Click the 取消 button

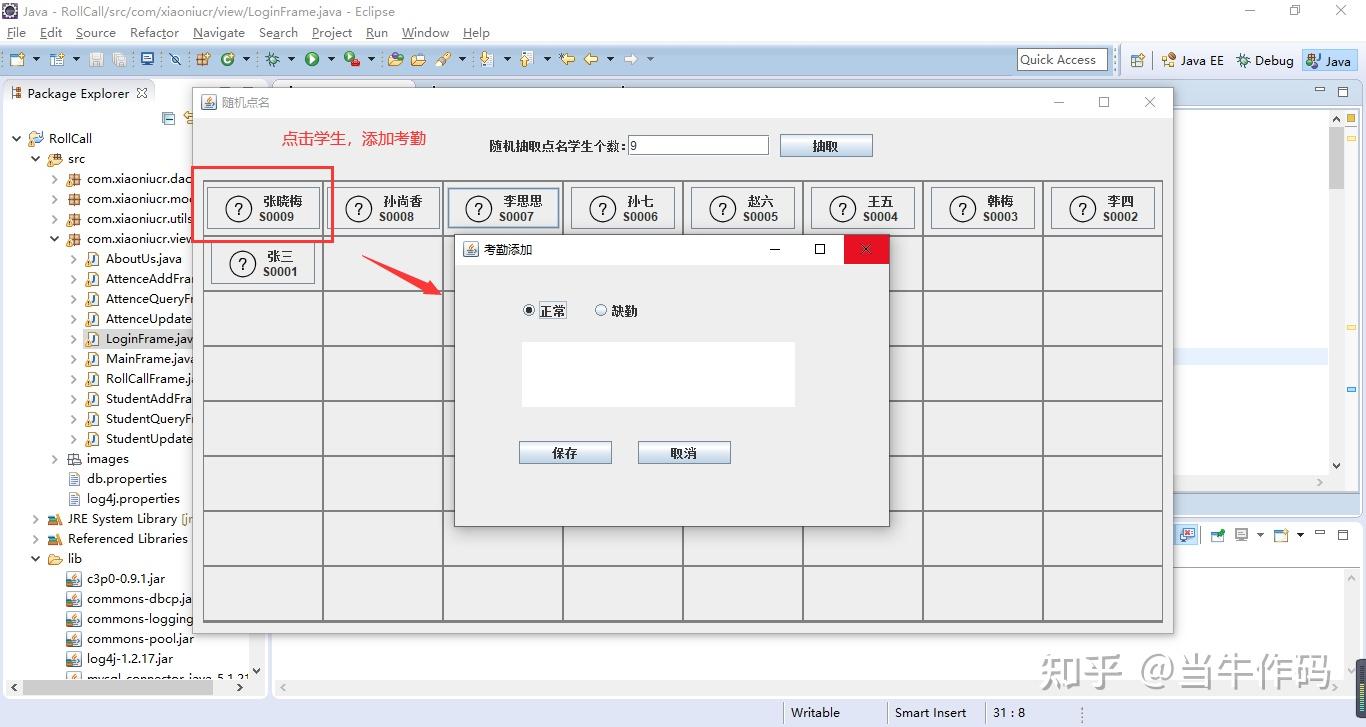pyautogui.click(x=684, y=453)
